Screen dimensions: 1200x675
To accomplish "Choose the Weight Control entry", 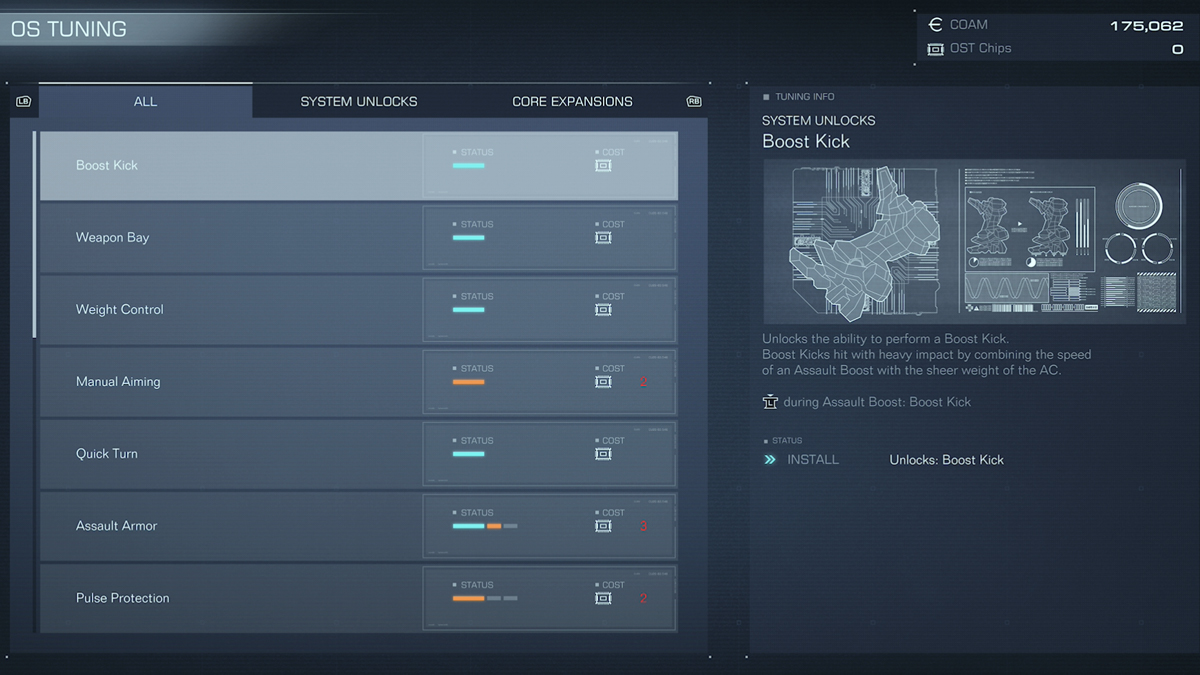I will (230, 310).
